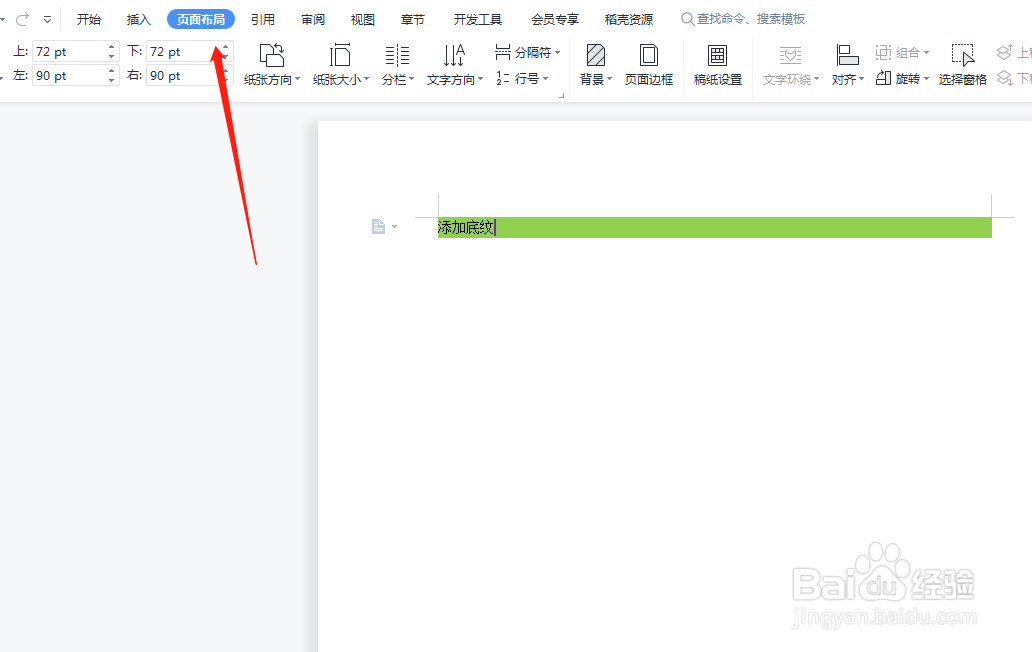Open the 纸张方向 page orientation icon
The height and width of the screenshot is (652, 1032).
coord(271,55)
